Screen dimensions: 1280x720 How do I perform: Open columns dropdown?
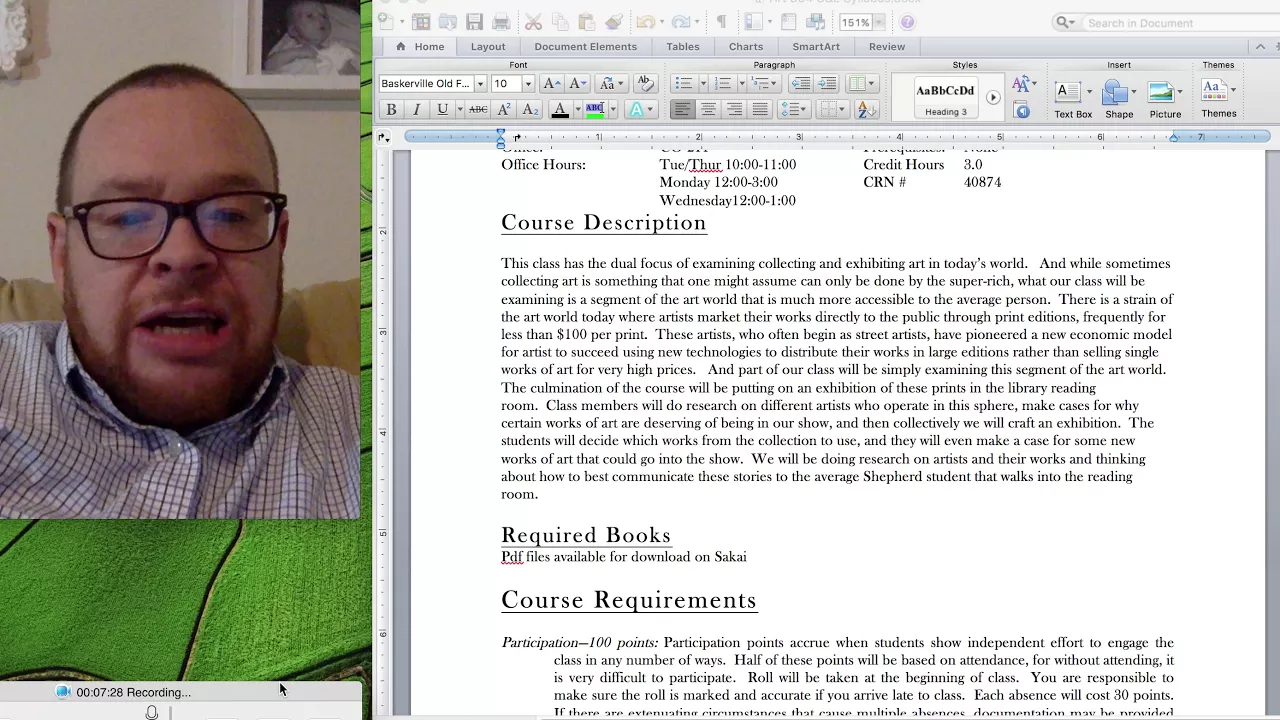pyautogui.click(x=865, y=84)
